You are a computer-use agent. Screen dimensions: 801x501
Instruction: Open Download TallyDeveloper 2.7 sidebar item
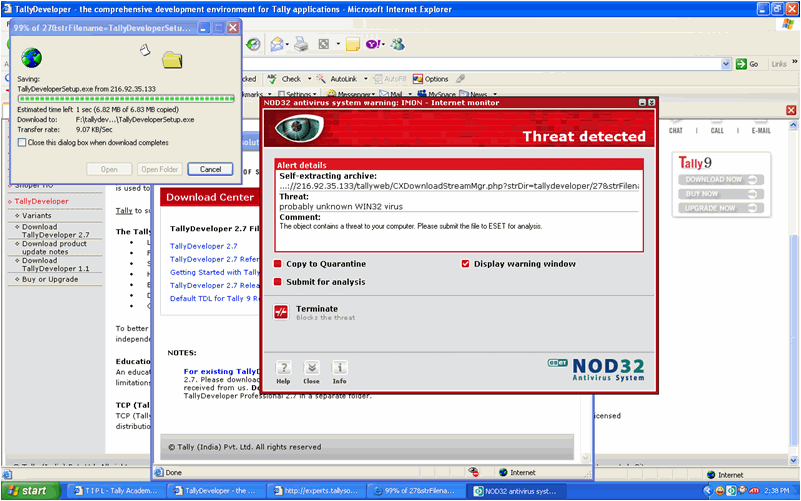pos(56,230)
